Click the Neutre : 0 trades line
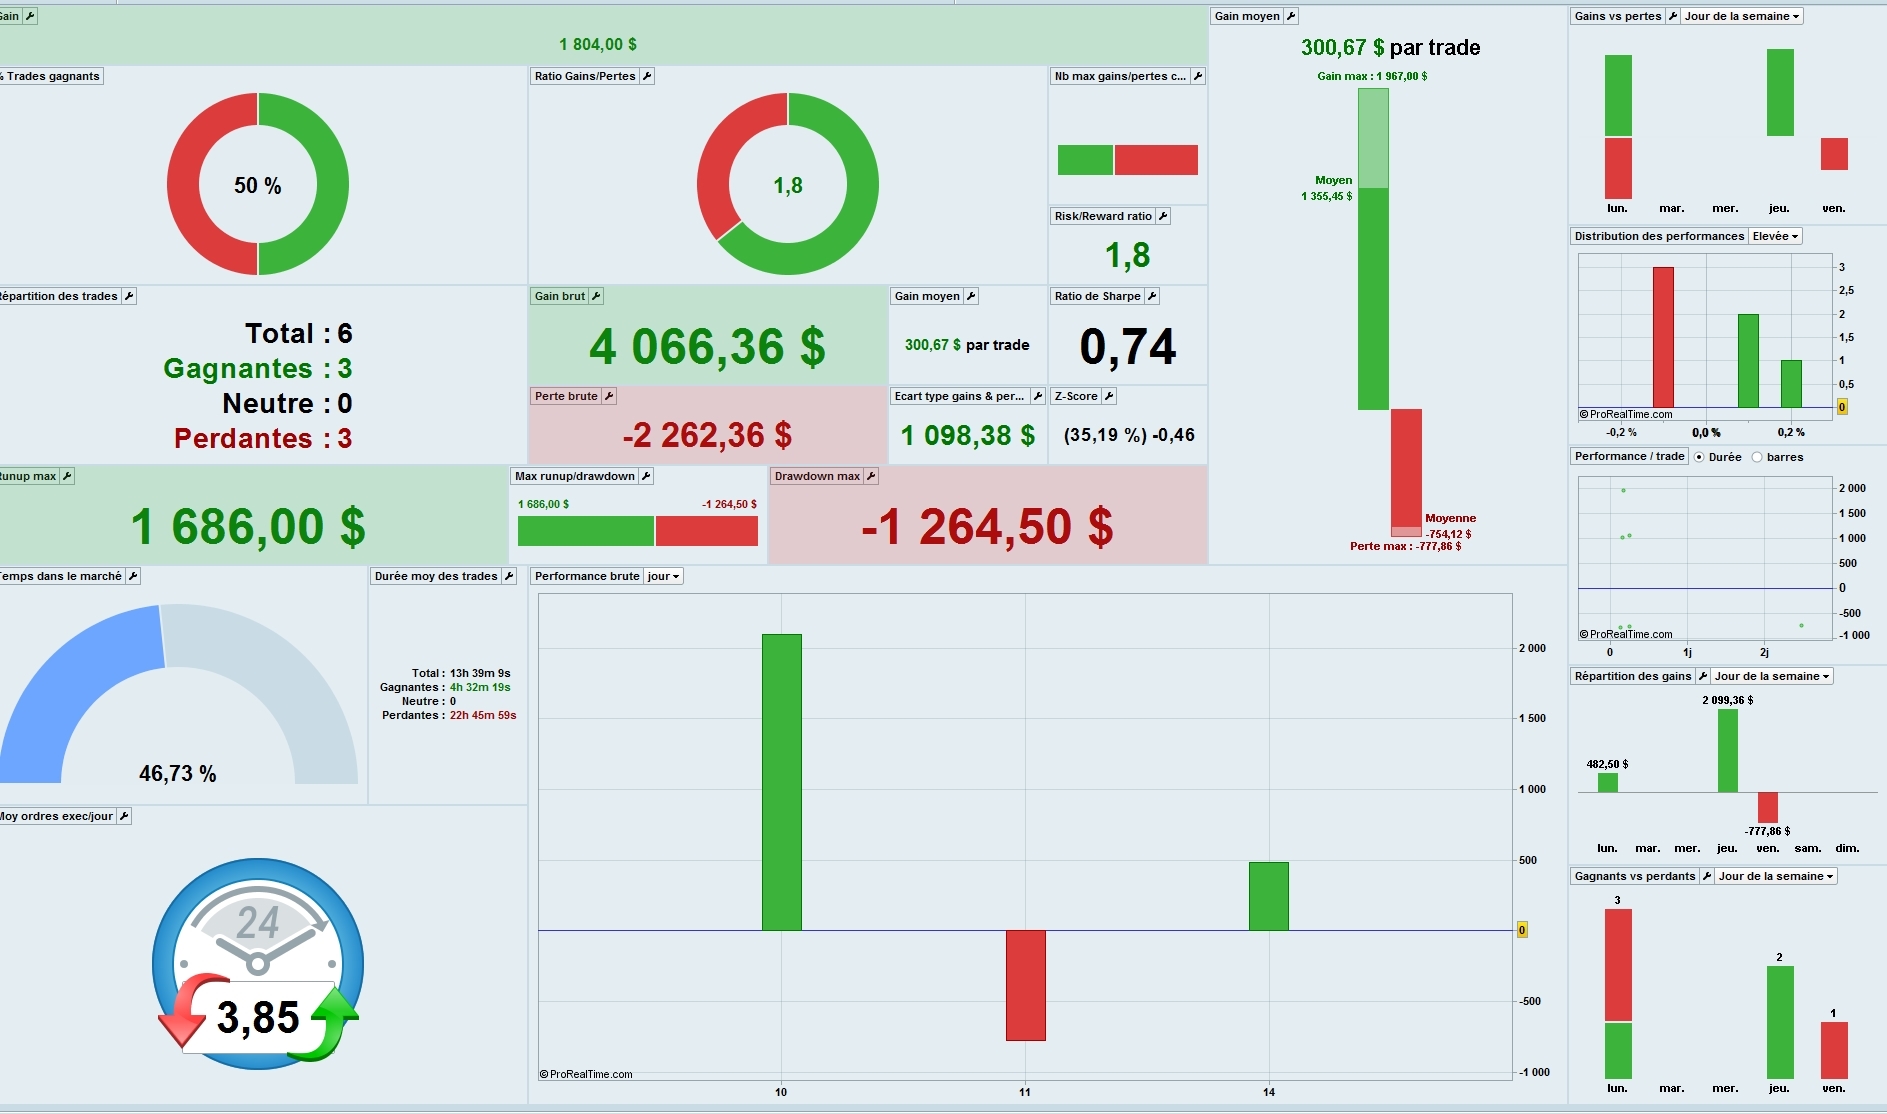Viewport: 1887px width, 1114px height. (287, 403)
